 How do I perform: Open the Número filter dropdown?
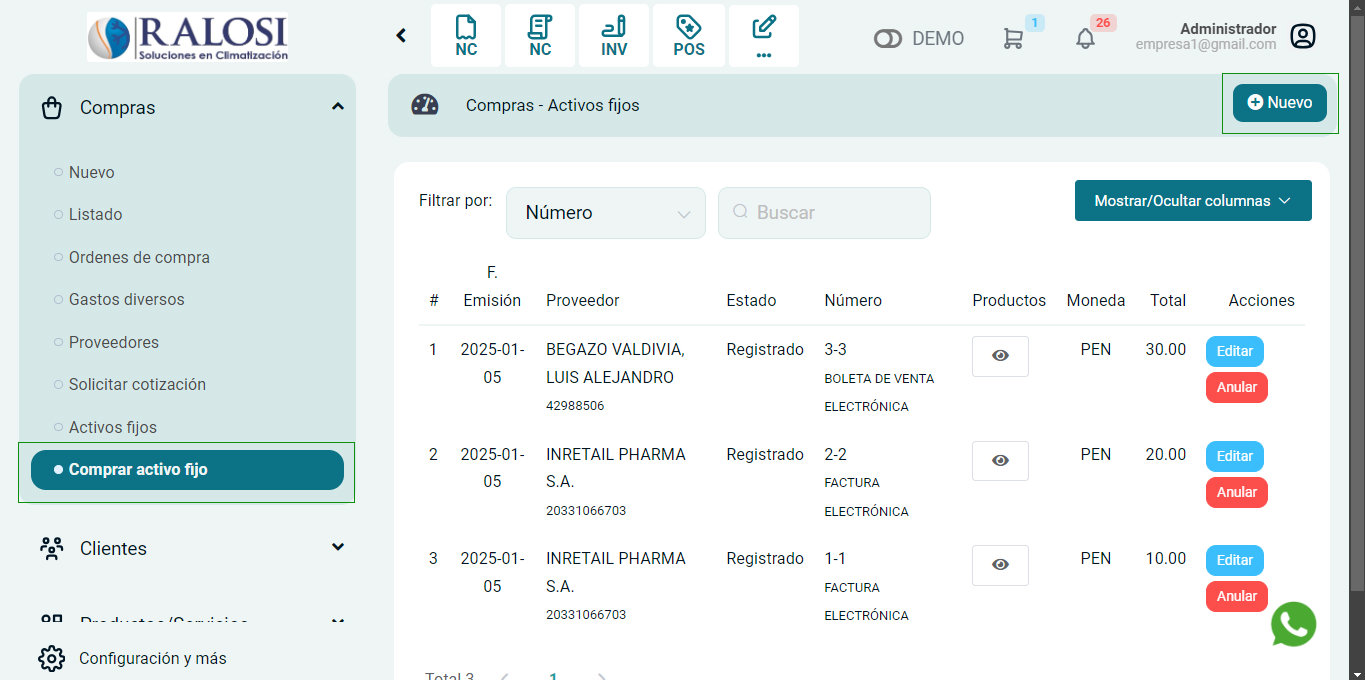point(605,213)
